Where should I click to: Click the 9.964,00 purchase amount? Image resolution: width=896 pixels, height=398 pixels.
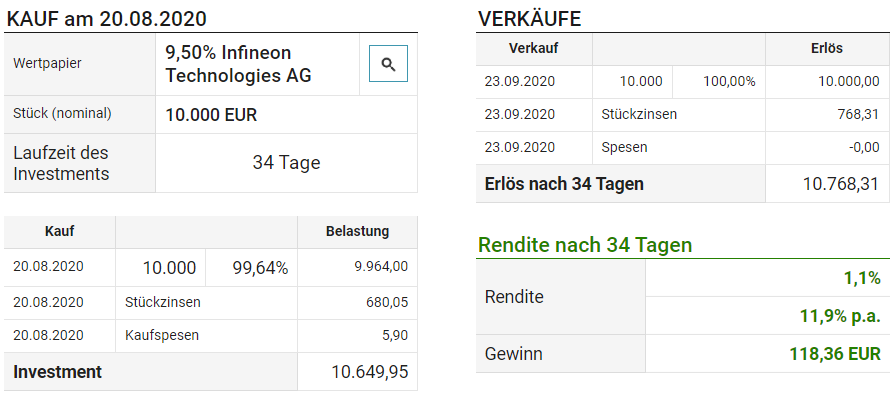381,267
